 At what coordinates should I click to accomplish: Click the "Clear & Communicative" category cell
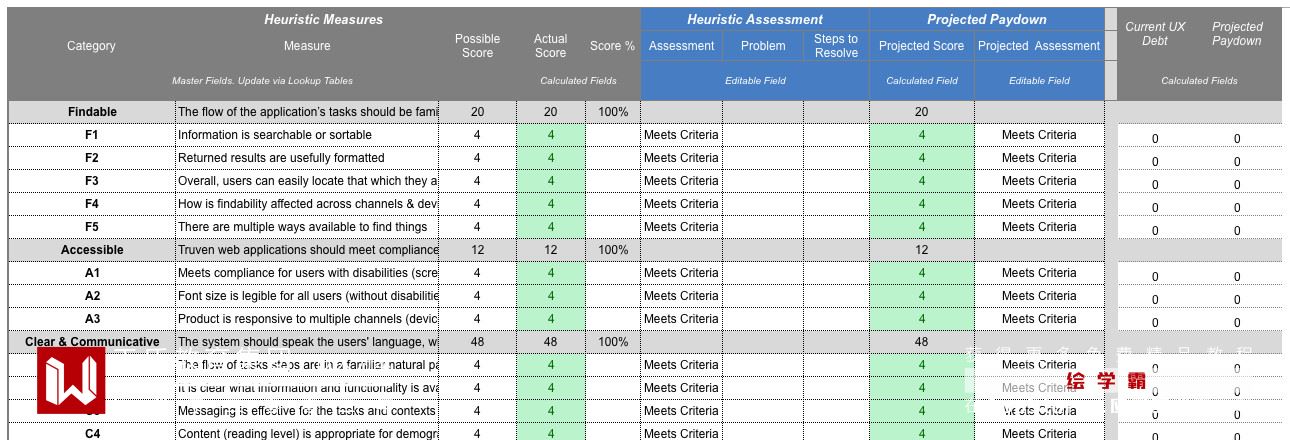pyautogui.click(x=92, y=342)
